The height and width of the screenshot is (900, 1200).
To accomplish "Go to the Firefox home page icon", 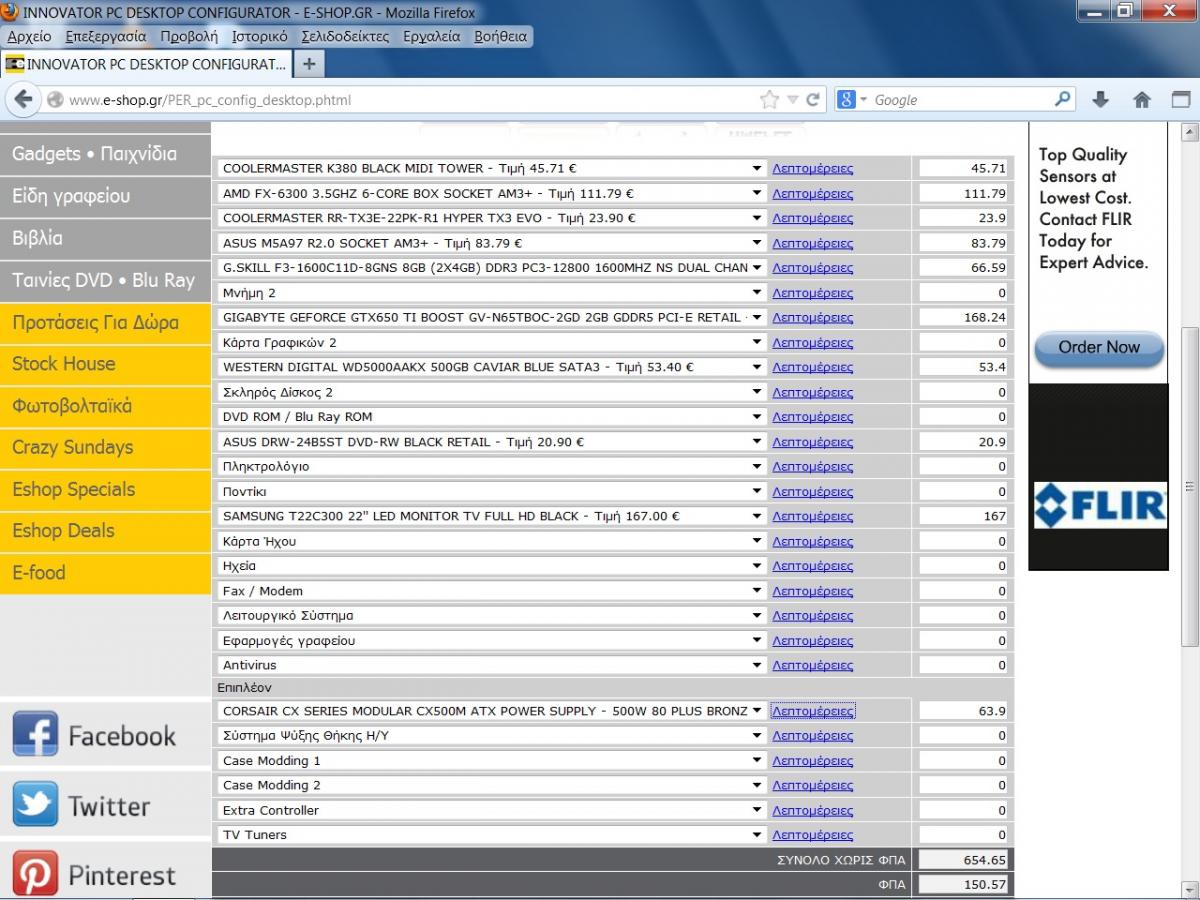I will point(1142,100).
